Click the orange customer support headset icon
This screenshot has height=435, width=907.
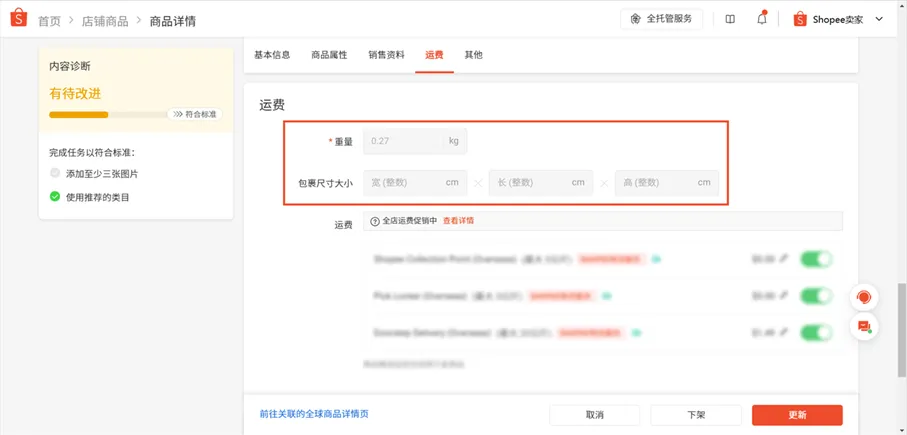click(x=864, y=297)
